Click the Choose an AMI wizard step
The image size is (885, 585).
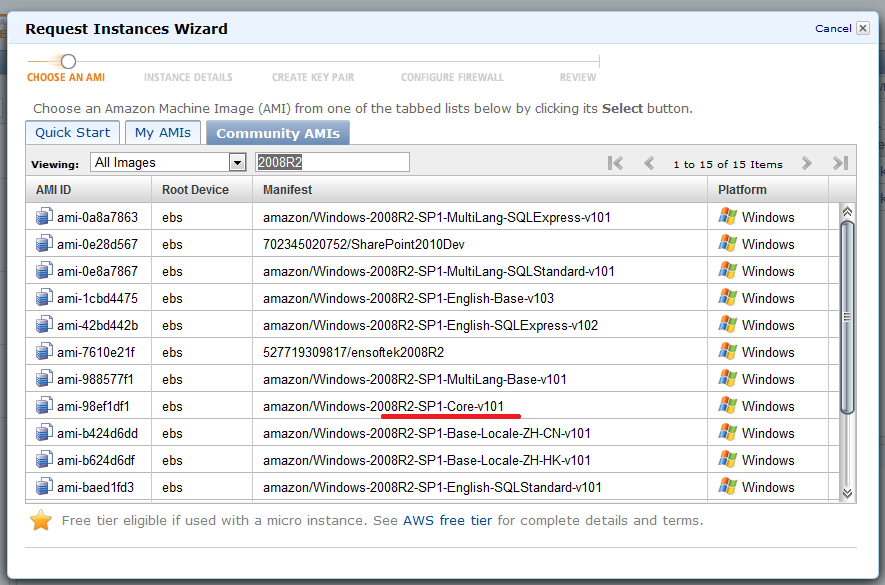click(x=66, y=77)
